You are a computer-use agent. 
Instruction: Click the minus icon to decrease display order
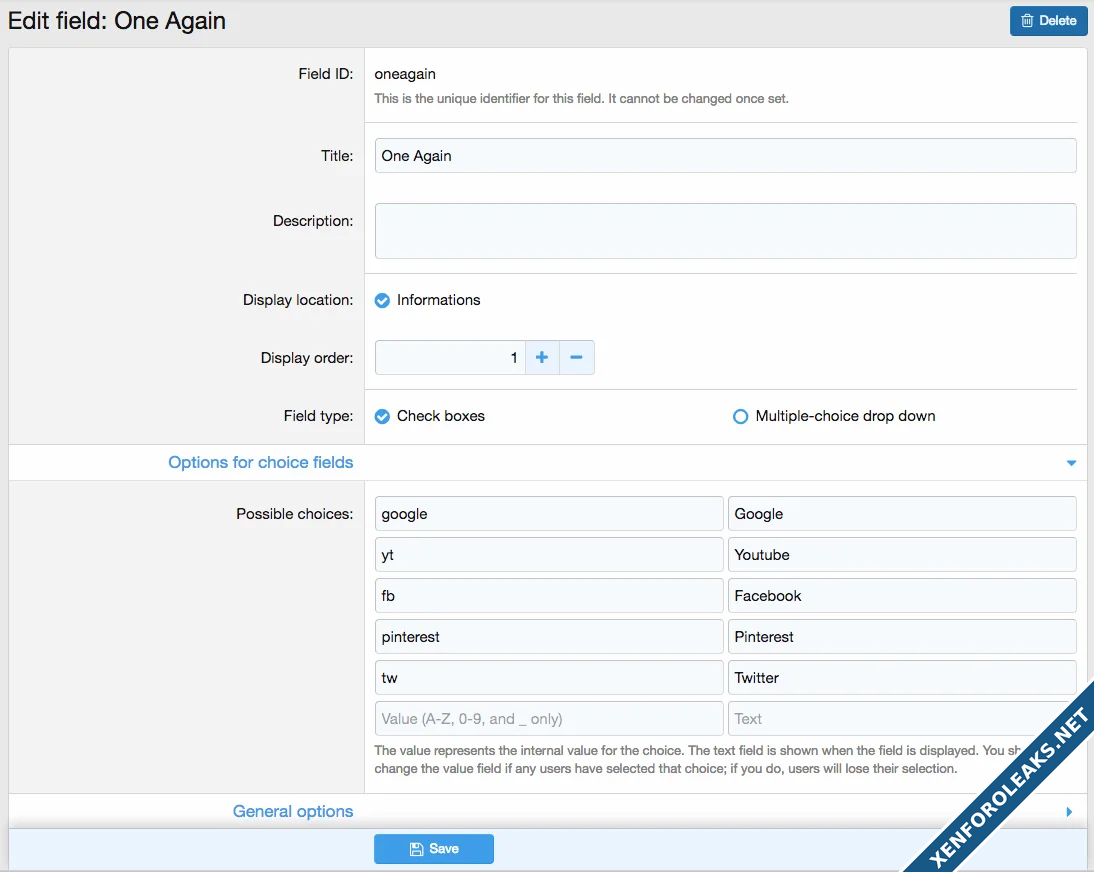tap(576, 358)
